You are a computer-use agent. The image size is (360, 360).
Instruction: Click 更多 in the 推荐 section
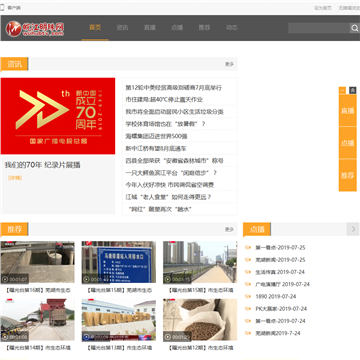229,229
